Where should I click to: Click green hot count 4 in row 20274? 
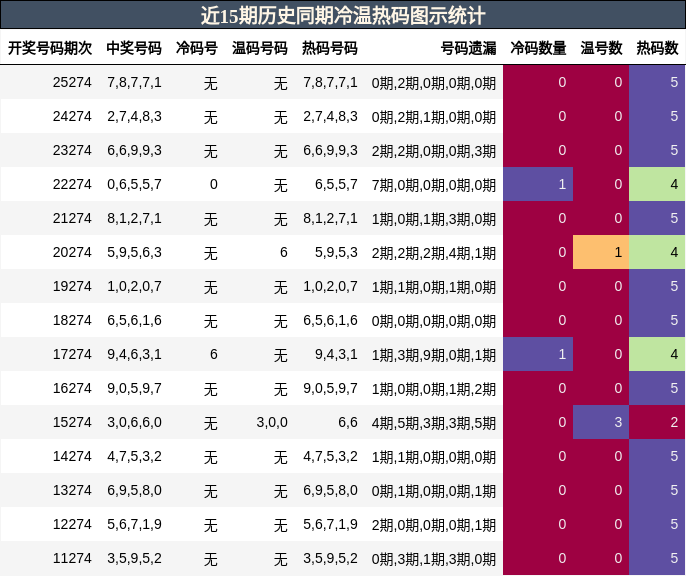coord(657,252)
